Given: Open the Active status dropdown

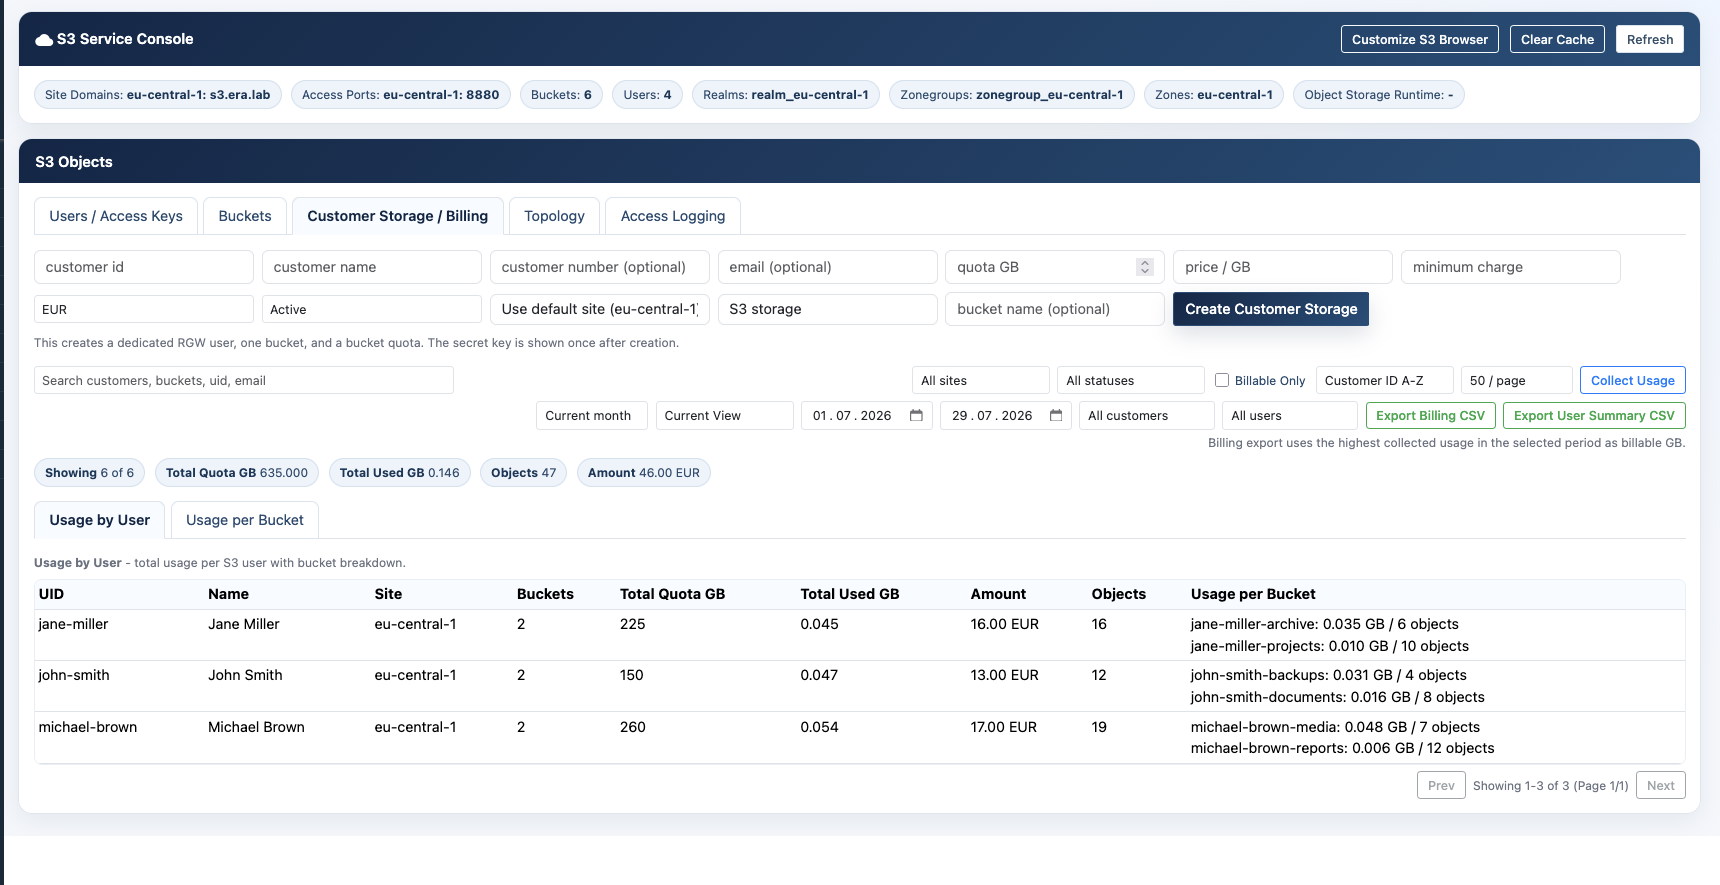Looking at the screenshot, I should [x=372, y=310].
